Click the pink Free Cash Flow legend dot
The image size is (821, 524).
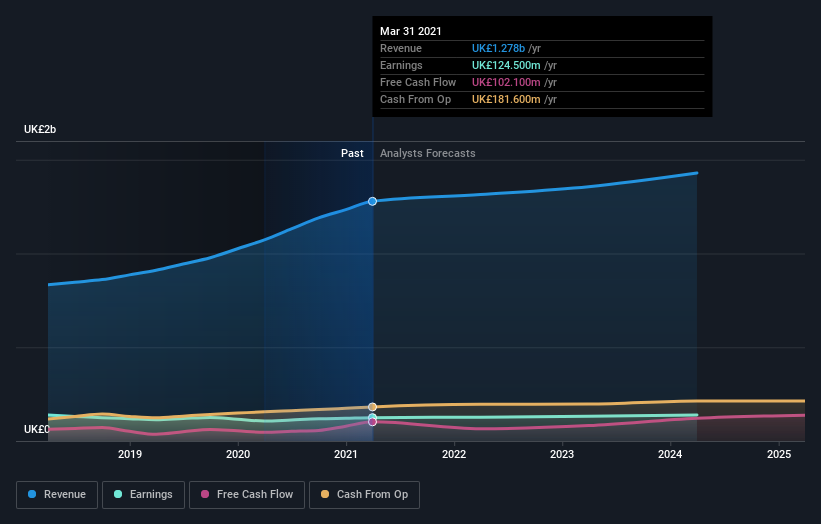pos(205,494)
